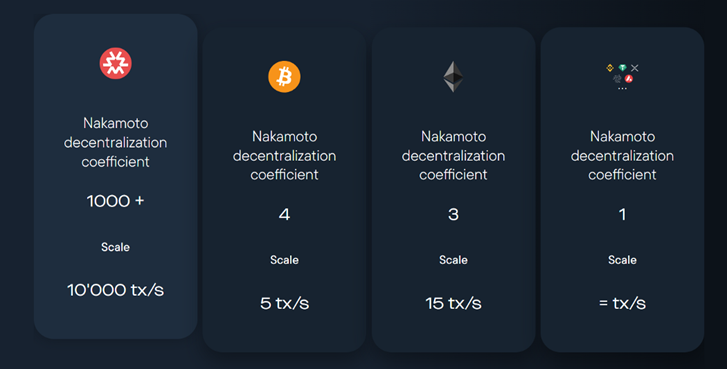Click the Nakamoto coefficient heading in the Ethereum card
Viewport: 727px width, 369px height.
pos(453,155)
